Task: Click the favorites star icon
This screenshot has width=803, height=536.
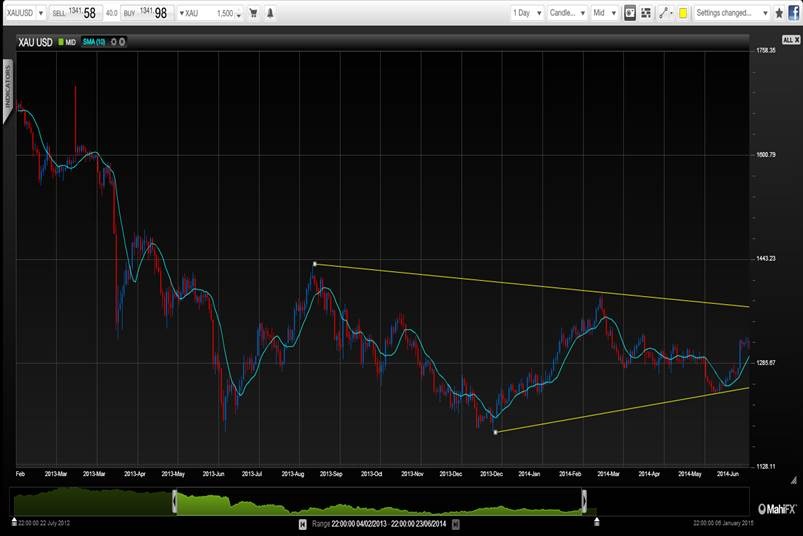Action: [779, 14]
